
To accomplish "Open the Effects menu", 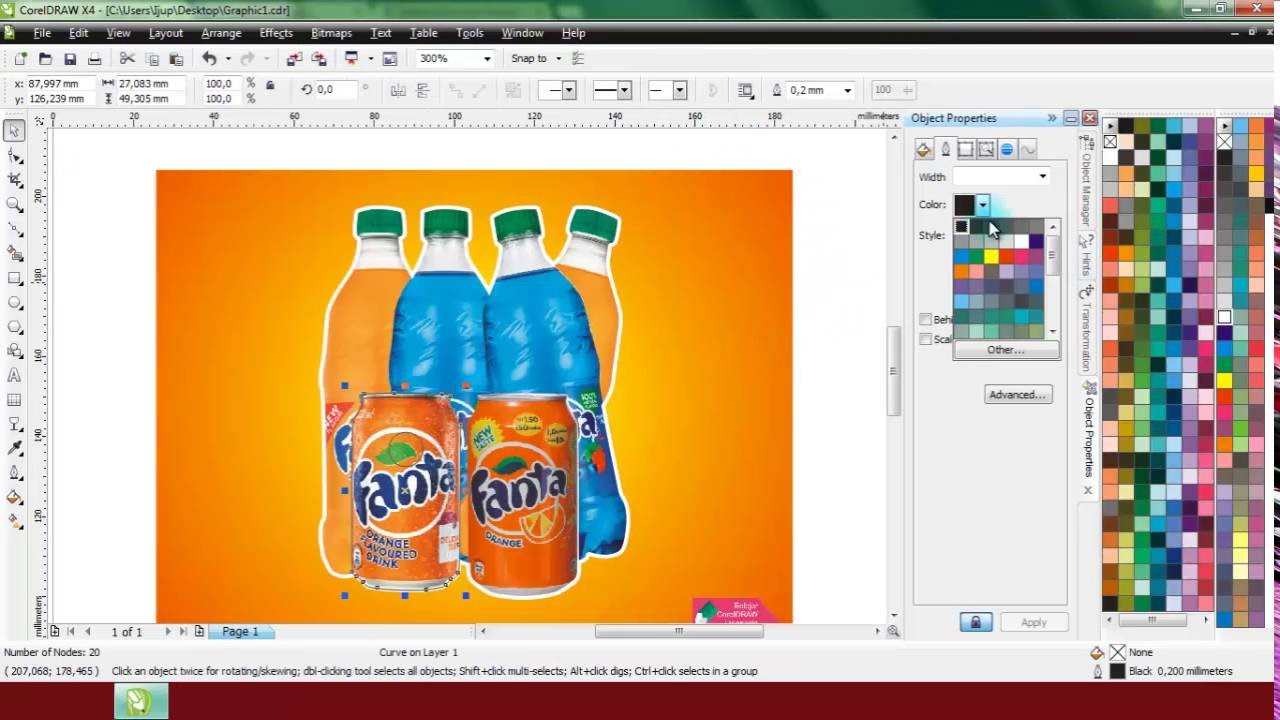I will pos(276,33).
